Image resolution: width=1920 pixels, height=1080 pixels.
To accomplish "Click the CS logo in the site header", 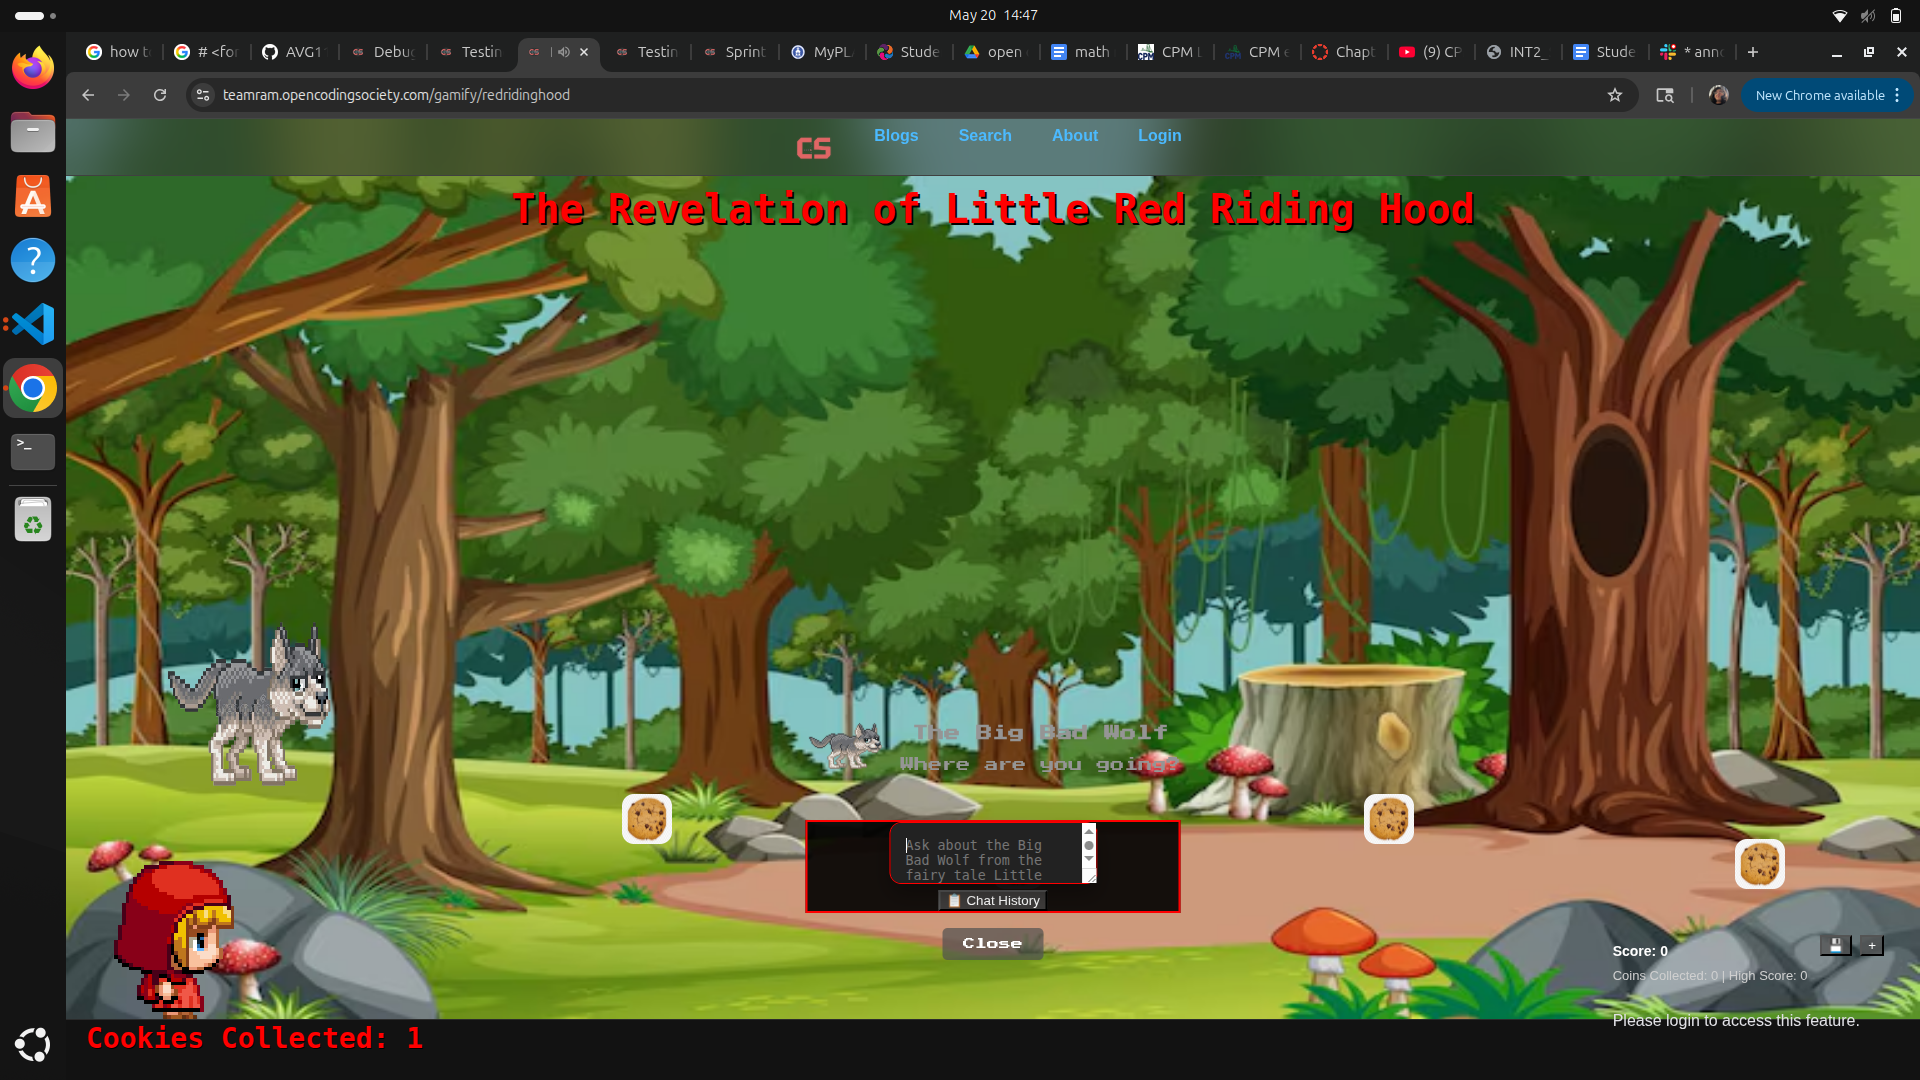I will (x=813, y=148).
